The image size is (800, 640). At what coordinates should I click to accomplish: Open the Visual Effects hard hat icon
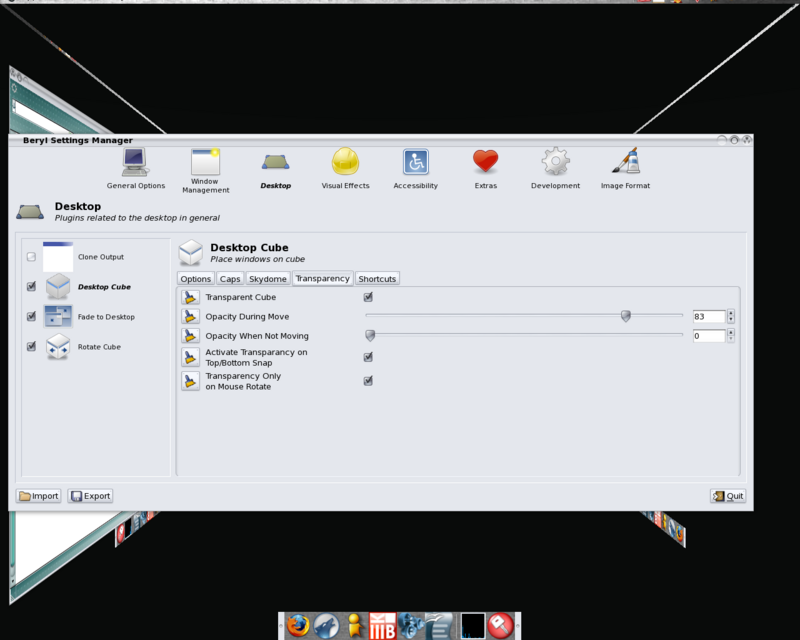pyautogui.click(x=345, y=161)
